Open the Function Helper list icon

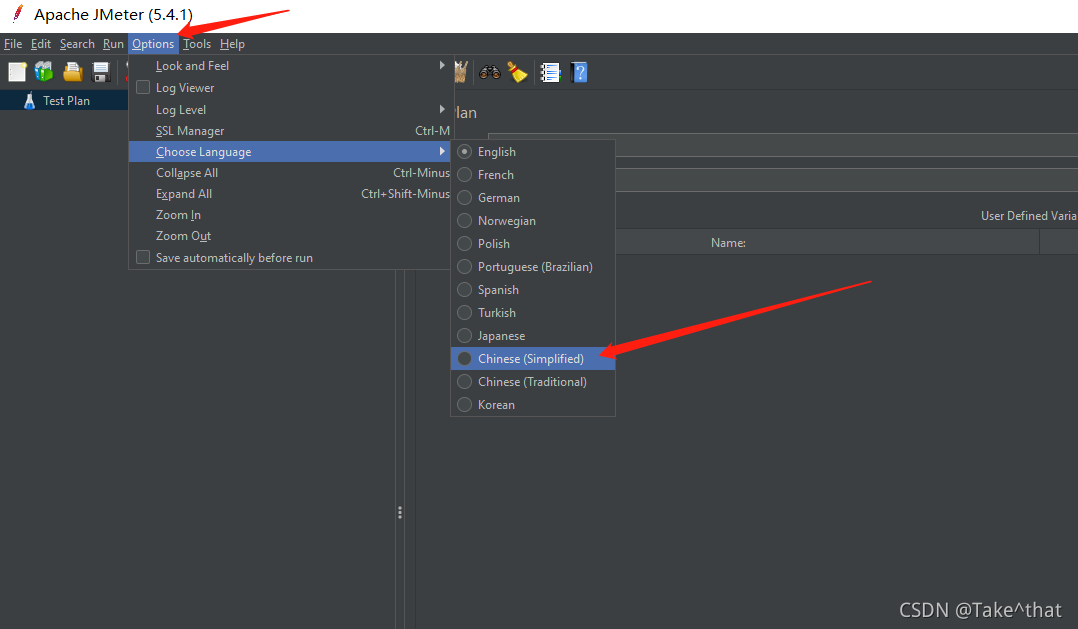550,72
